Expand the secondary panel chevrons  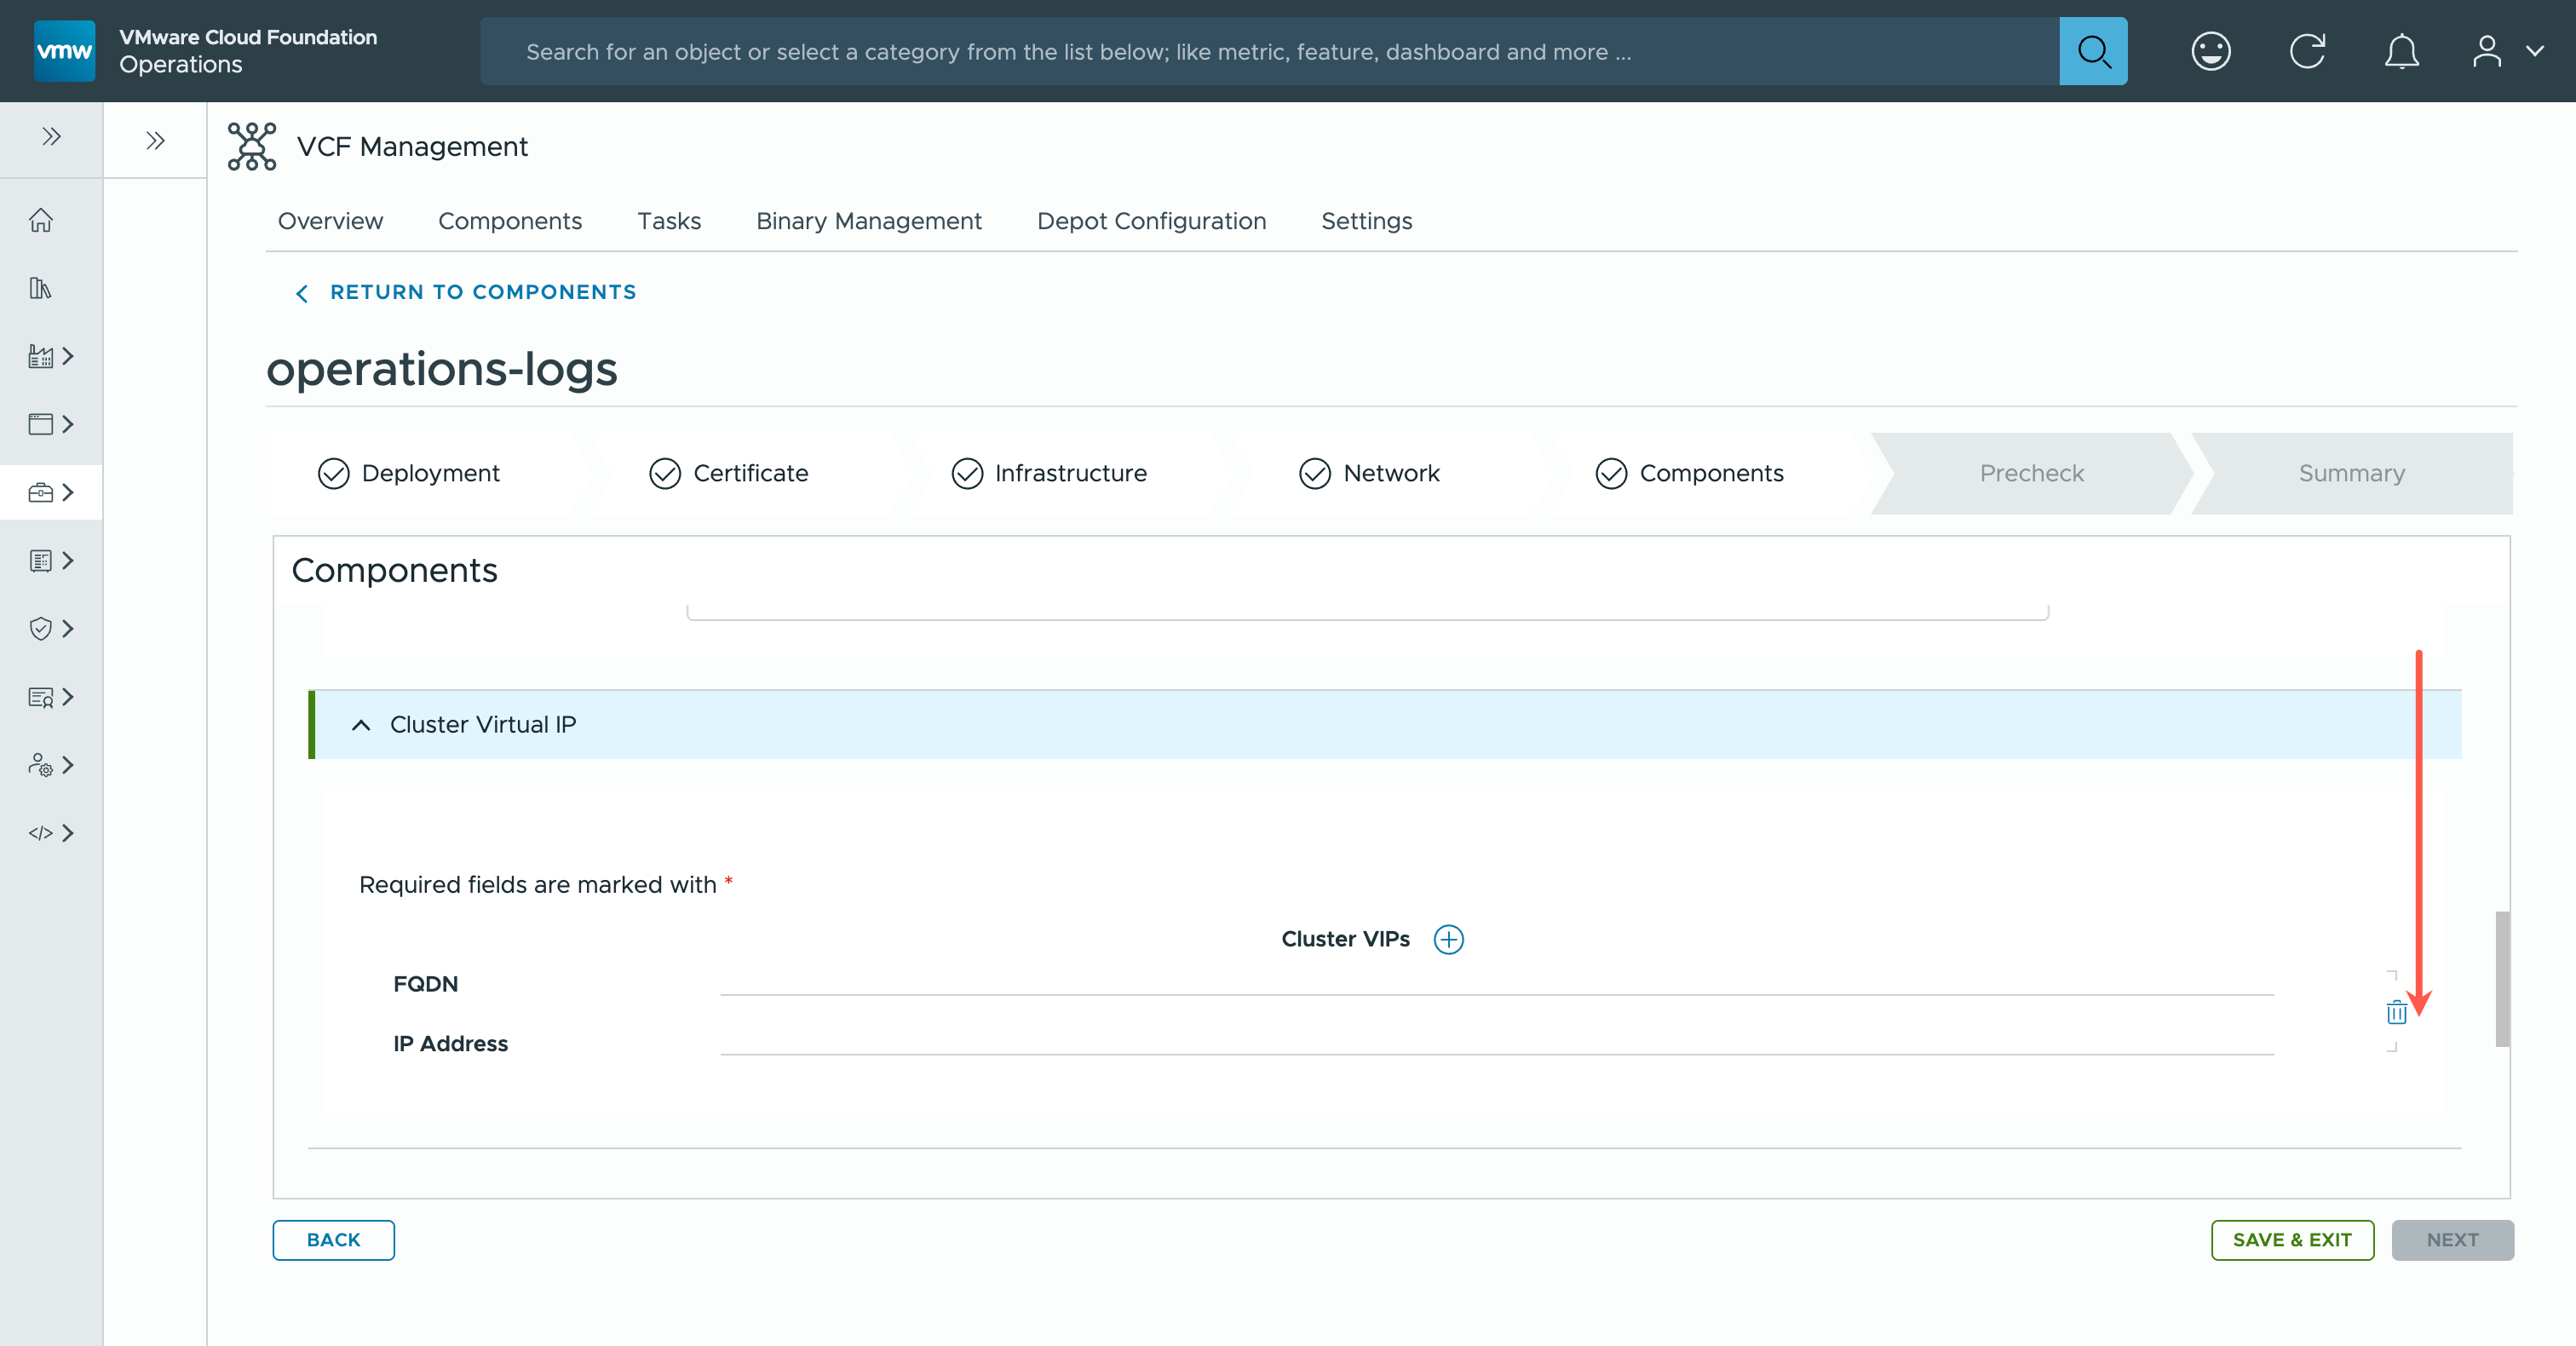pos(155,141)
